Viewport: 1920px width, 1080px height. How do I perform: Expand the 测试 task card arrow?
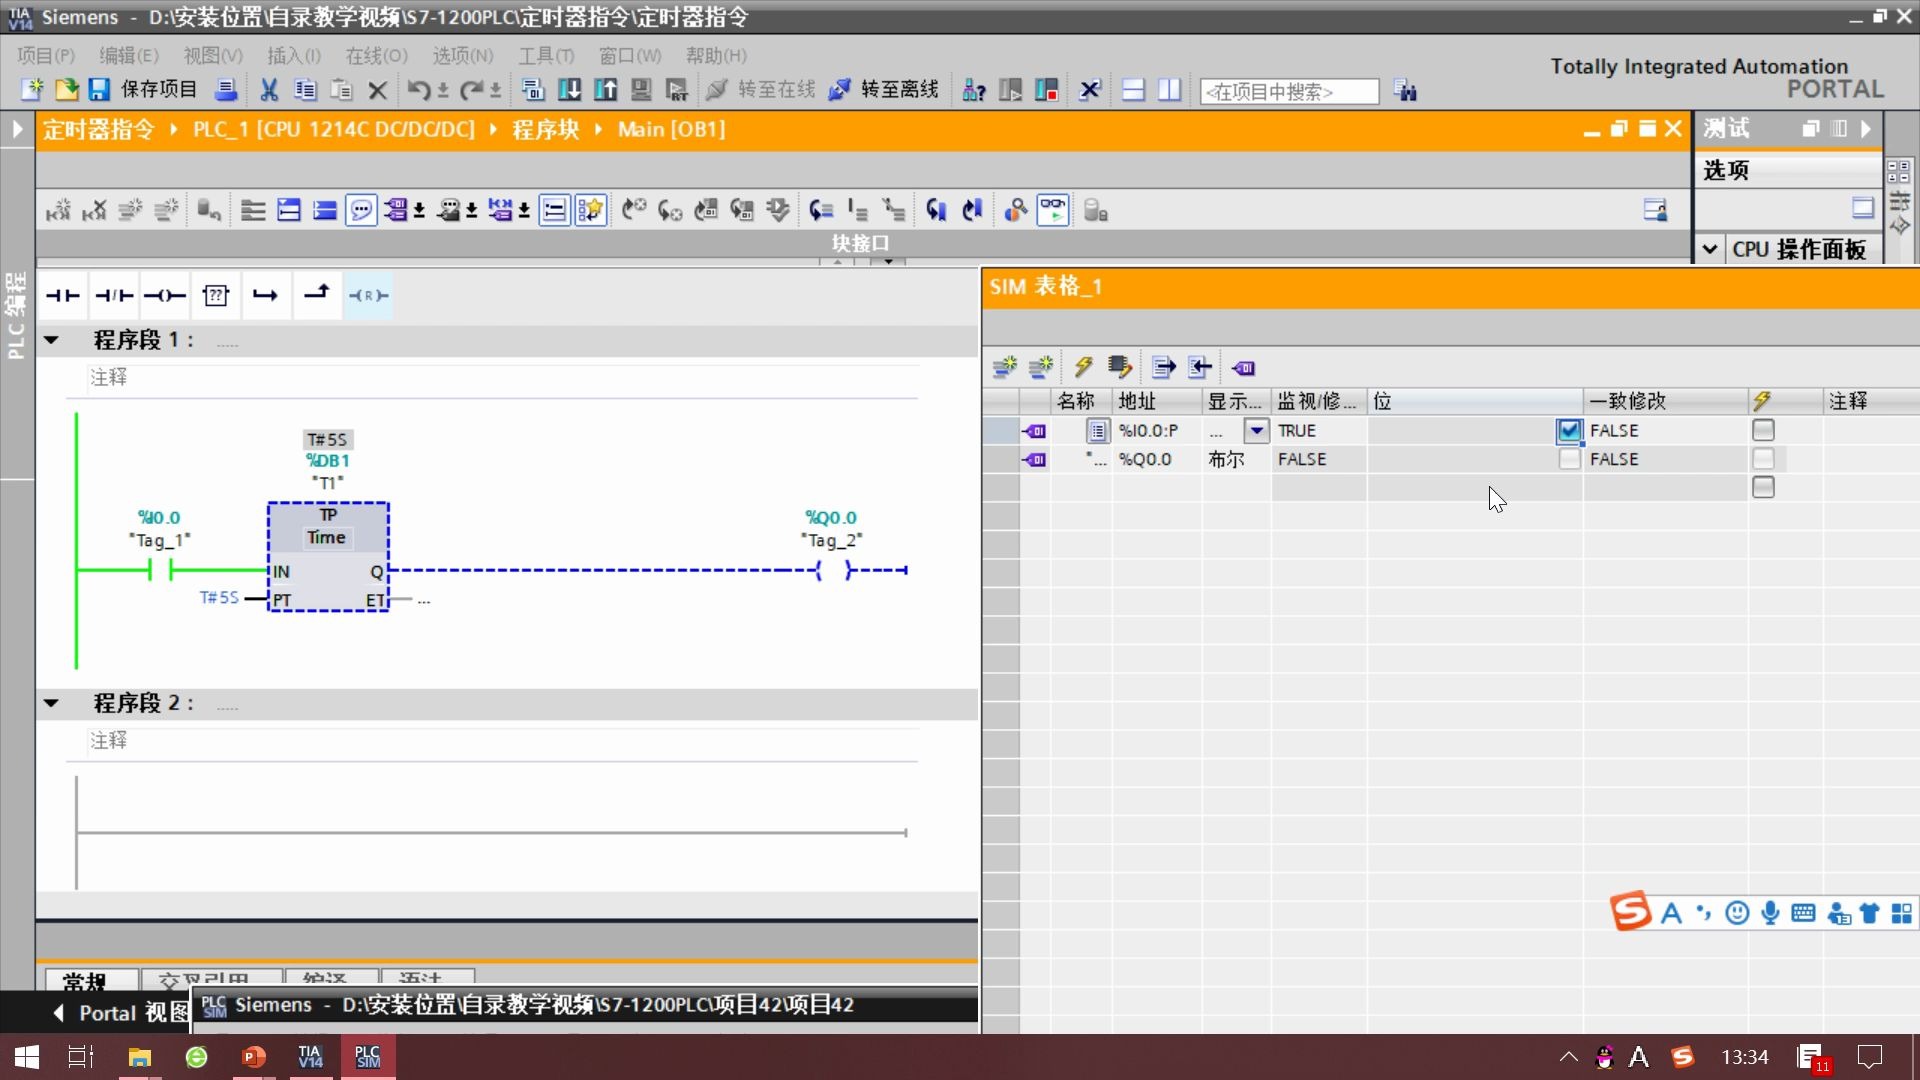(1866, 129)
